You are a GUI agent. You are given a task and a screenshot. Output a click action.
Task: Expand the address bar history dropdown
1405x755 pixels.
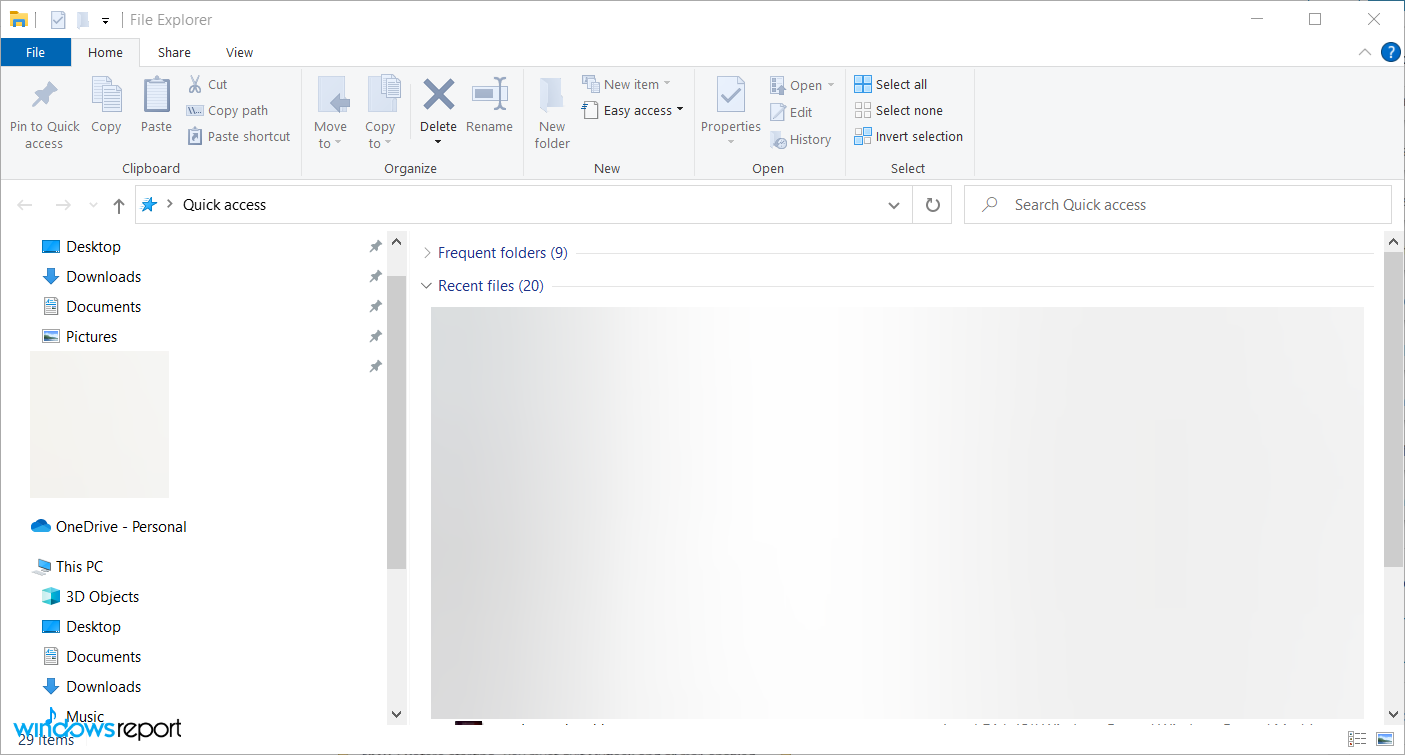(x=894, y=205)
